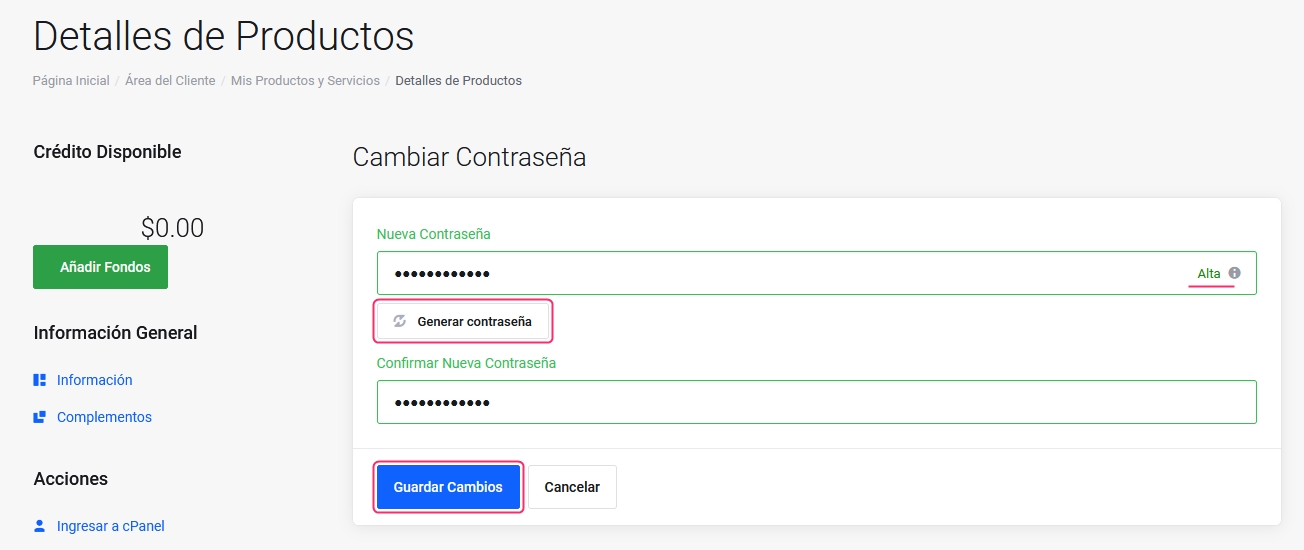Click the info icon beside Alta strength
The width and height of the screenshot is (1304, 550).
(1234, 273)
